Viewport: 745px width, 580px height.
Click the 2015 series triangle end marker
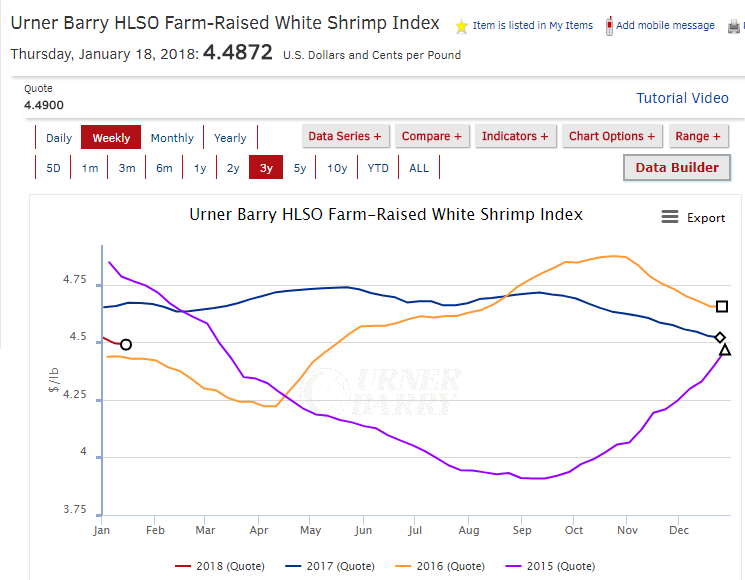pyautogui.click(x=725, y=351)
